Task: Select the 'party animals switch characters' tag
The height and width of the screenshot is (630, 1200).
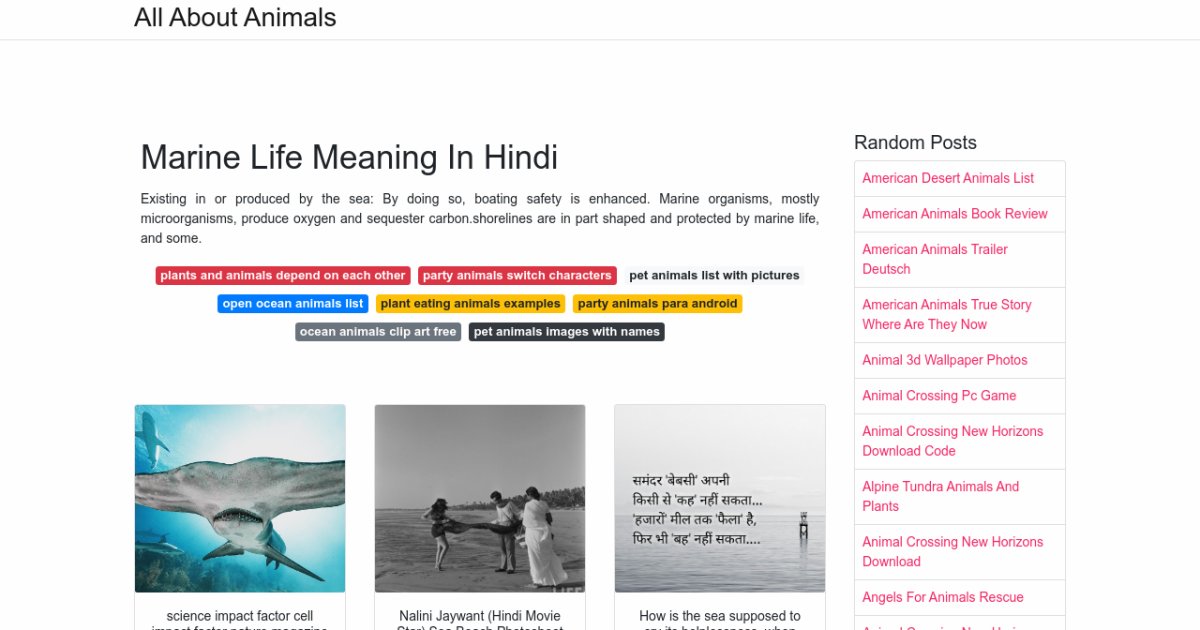Action: (517, 275)
